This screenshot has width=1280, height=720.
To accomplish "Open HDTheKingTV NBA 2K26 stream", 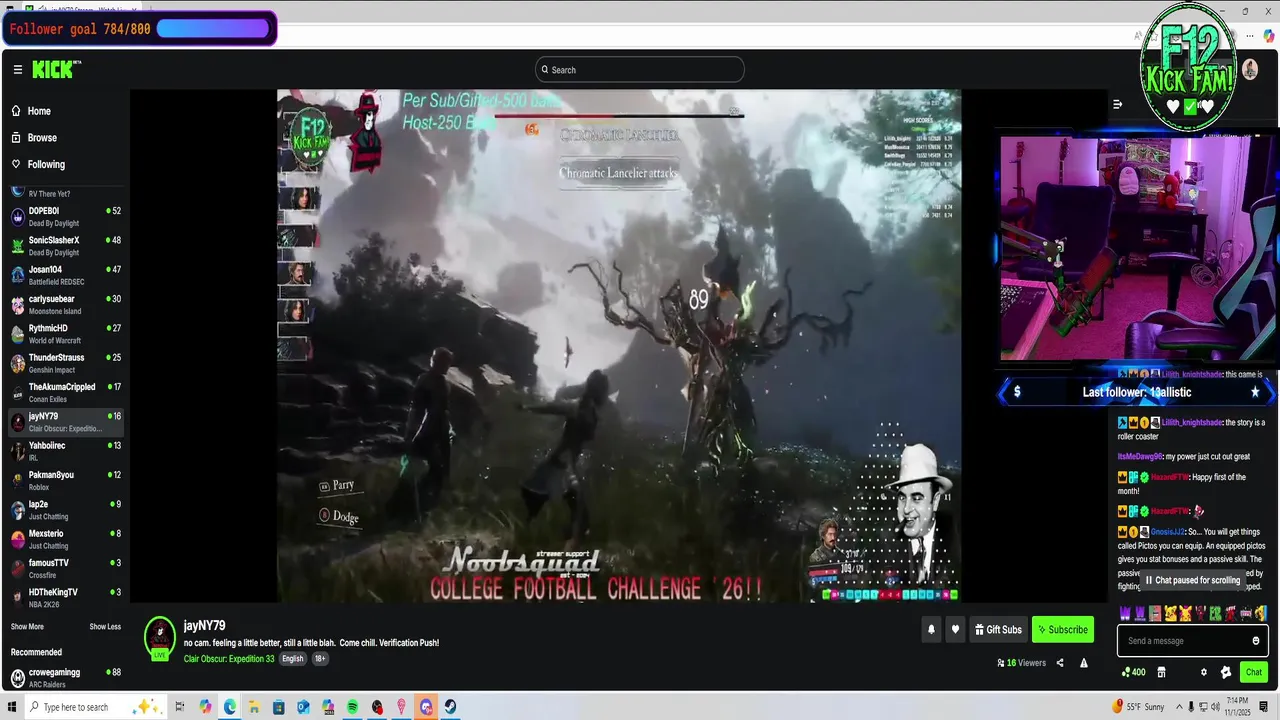I will click(65, 598).
